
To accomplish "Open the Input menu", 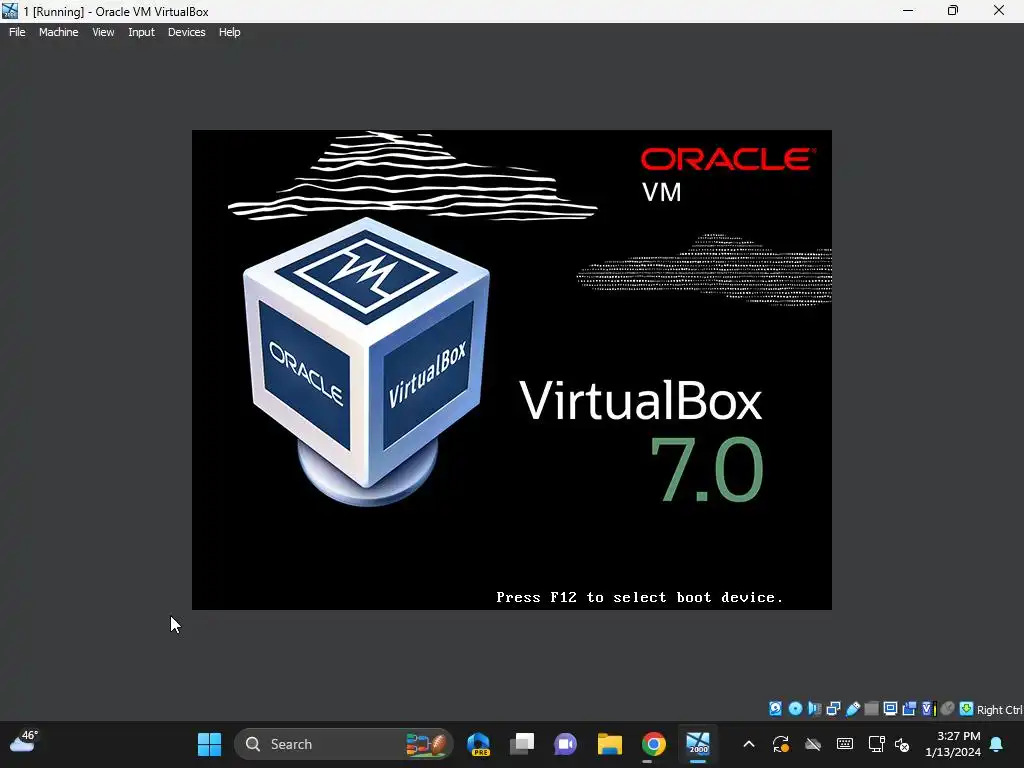I will point(141,32).
